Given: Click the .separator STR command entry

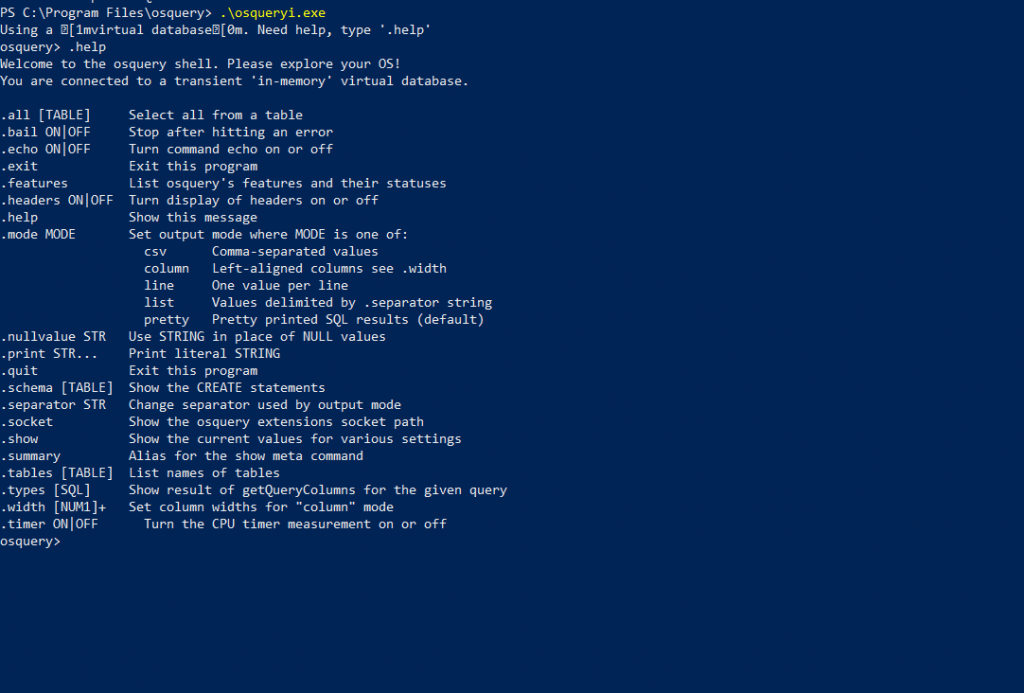Looking at the screenshot, I should [x=53, y=404].
